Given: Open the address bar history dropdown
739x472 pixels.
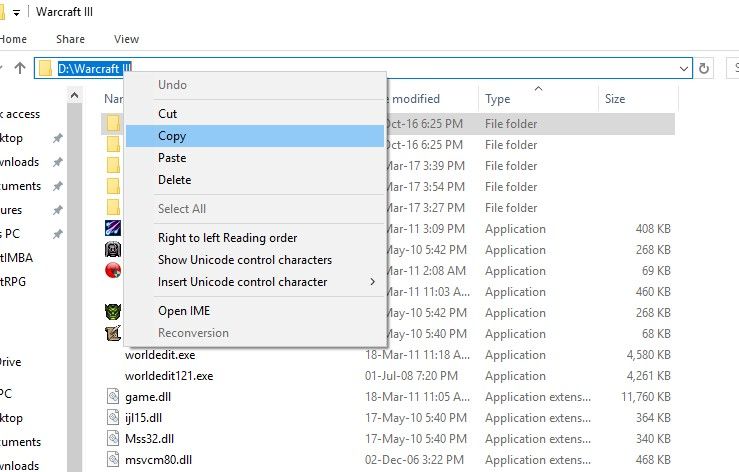Looking at the screenshot, I should pos(684,69).
